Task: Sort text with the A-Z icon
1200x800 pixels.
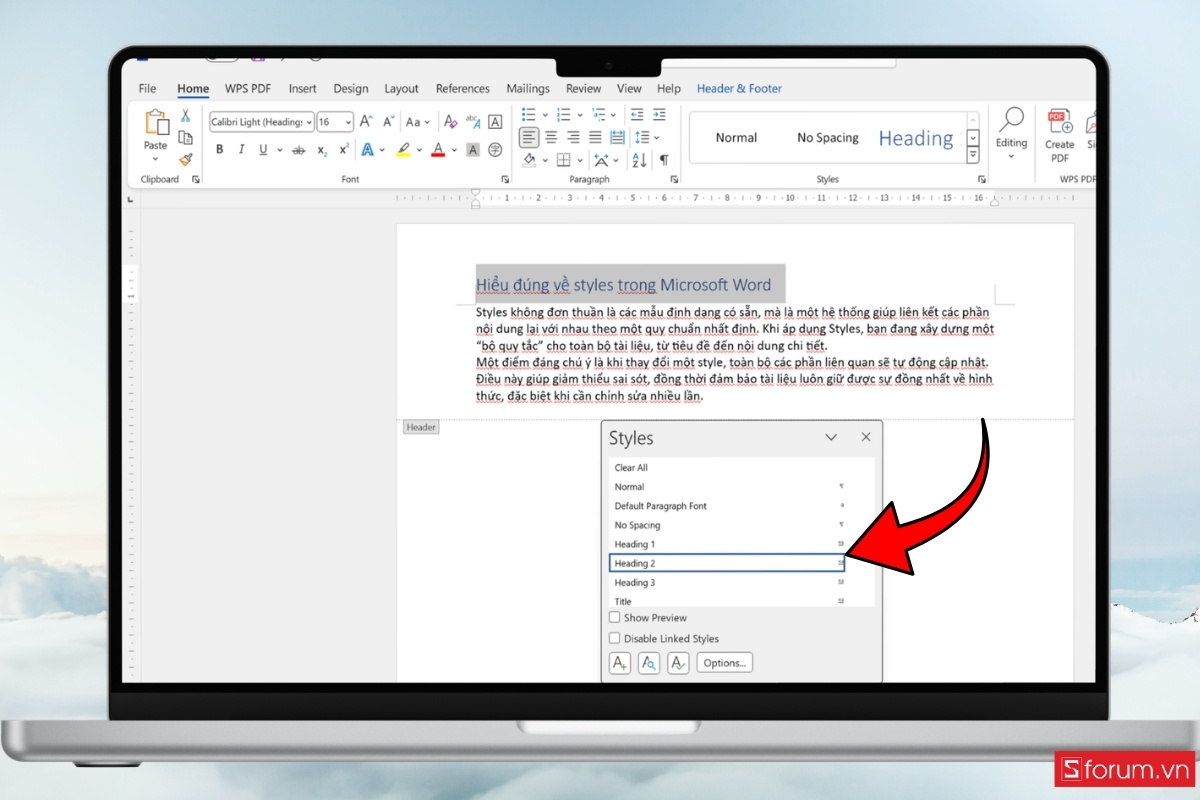Action: pos(640,160)
